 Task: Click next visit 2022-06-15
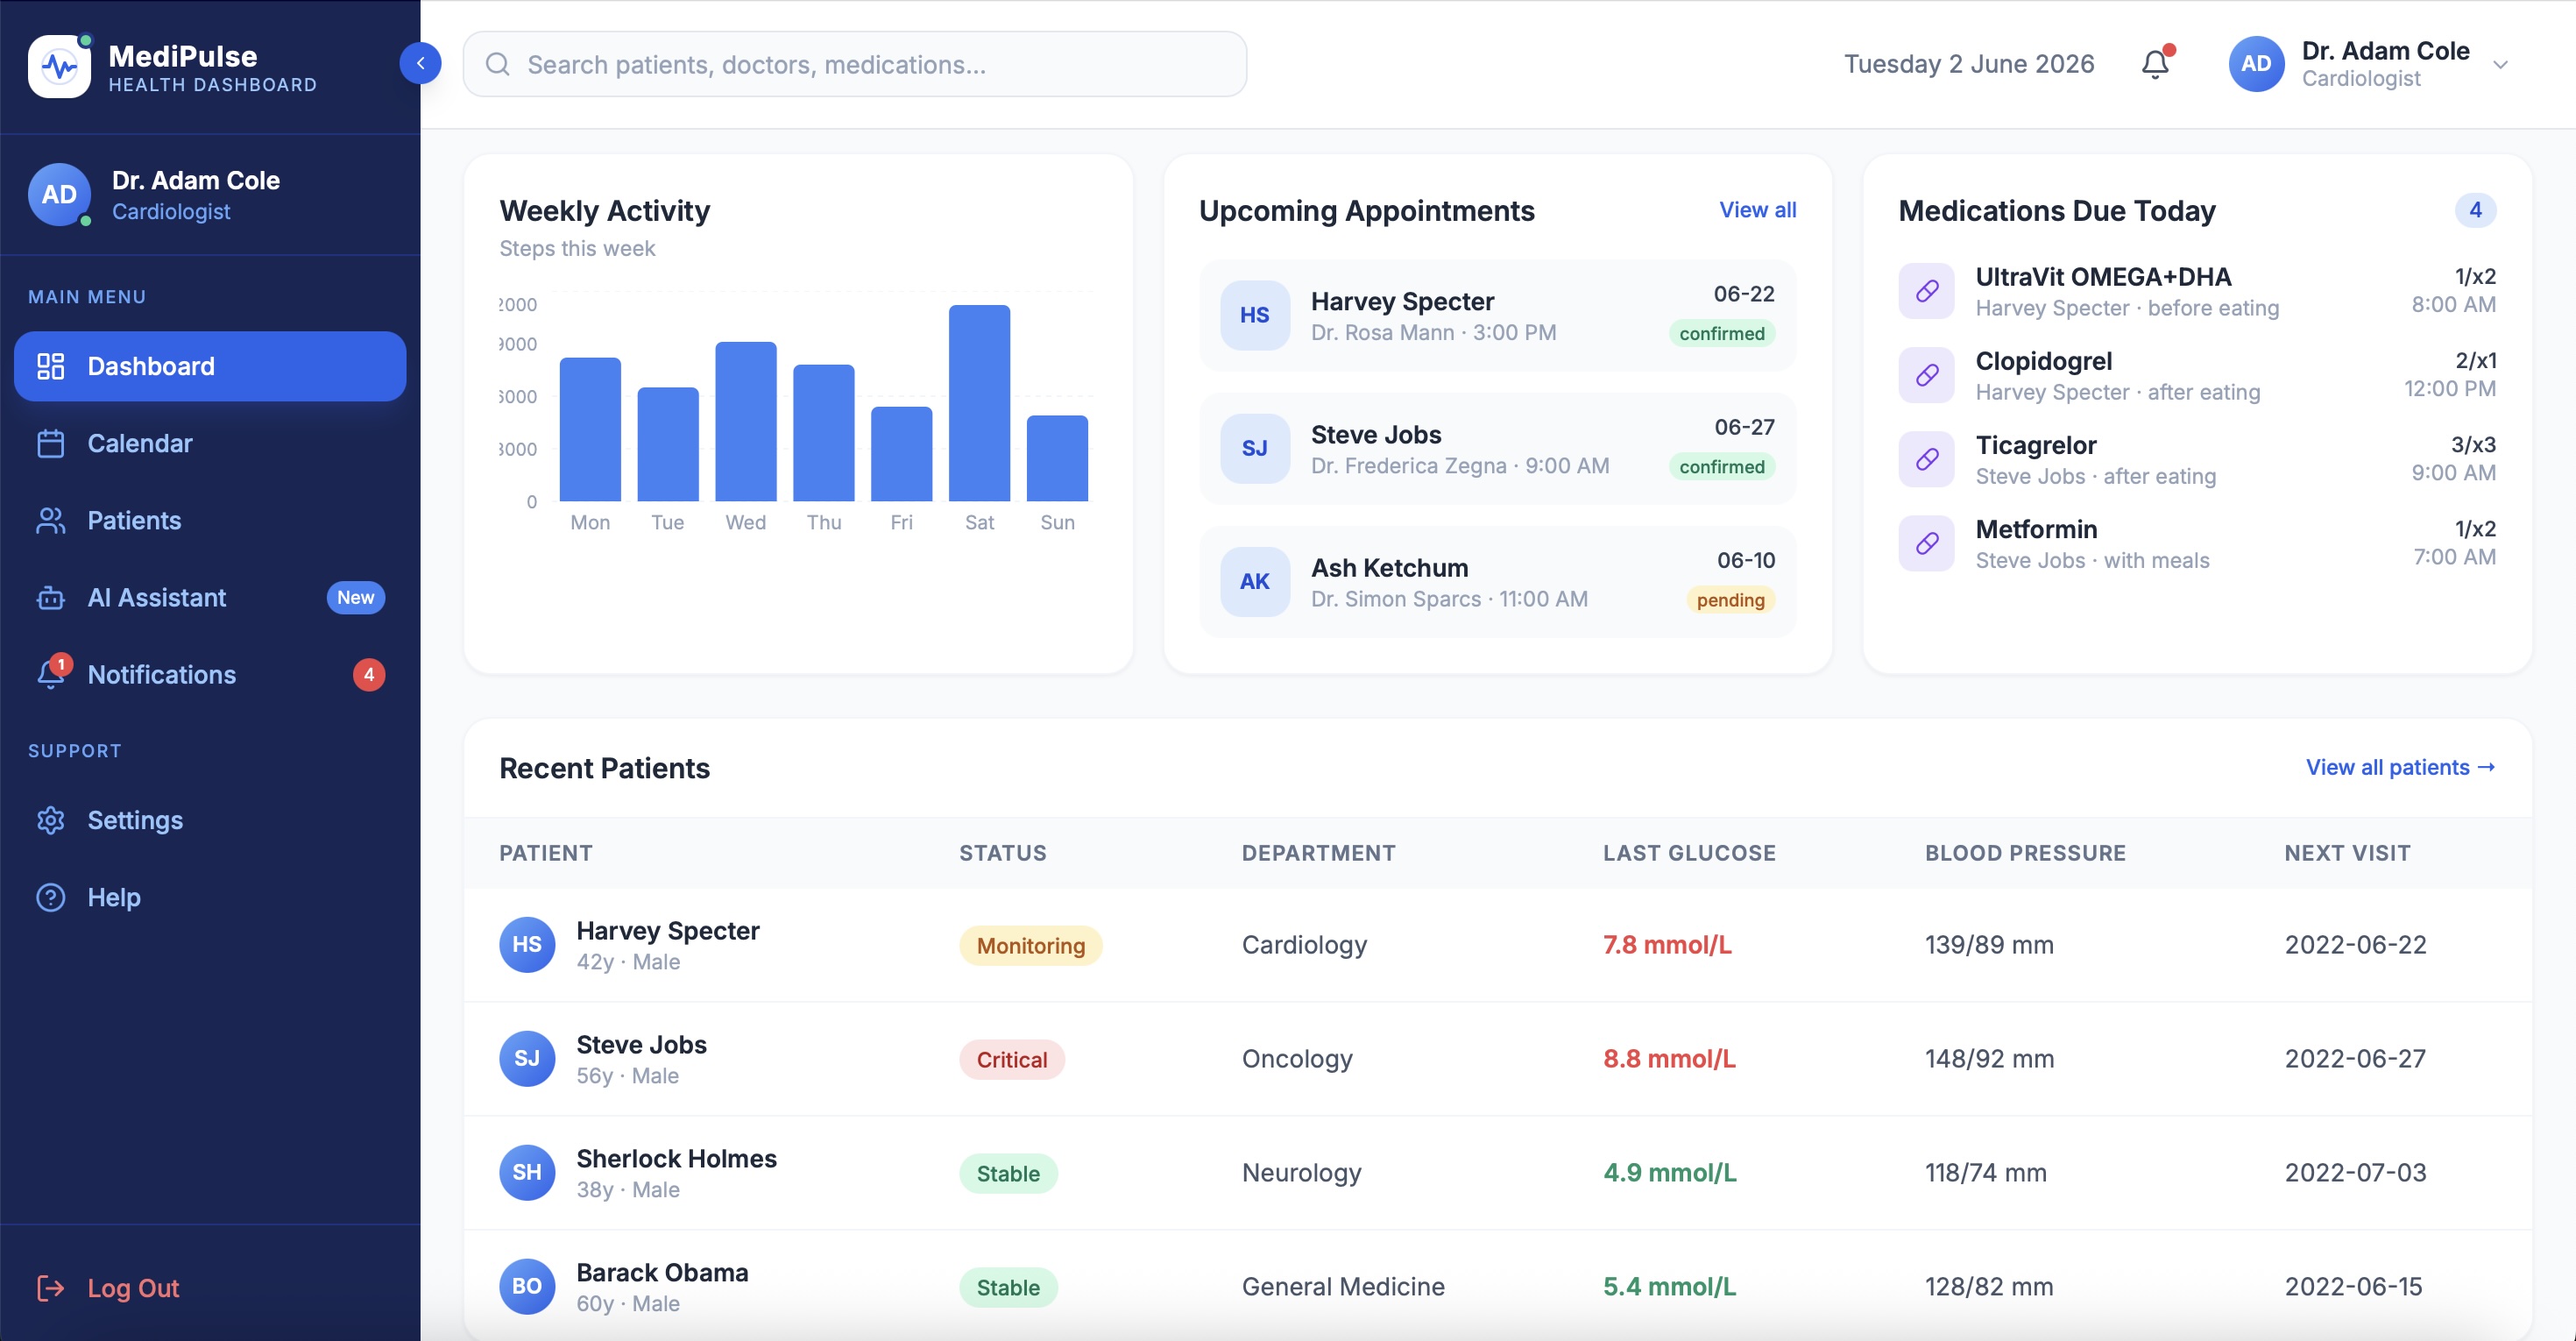coord(2353,1287)
